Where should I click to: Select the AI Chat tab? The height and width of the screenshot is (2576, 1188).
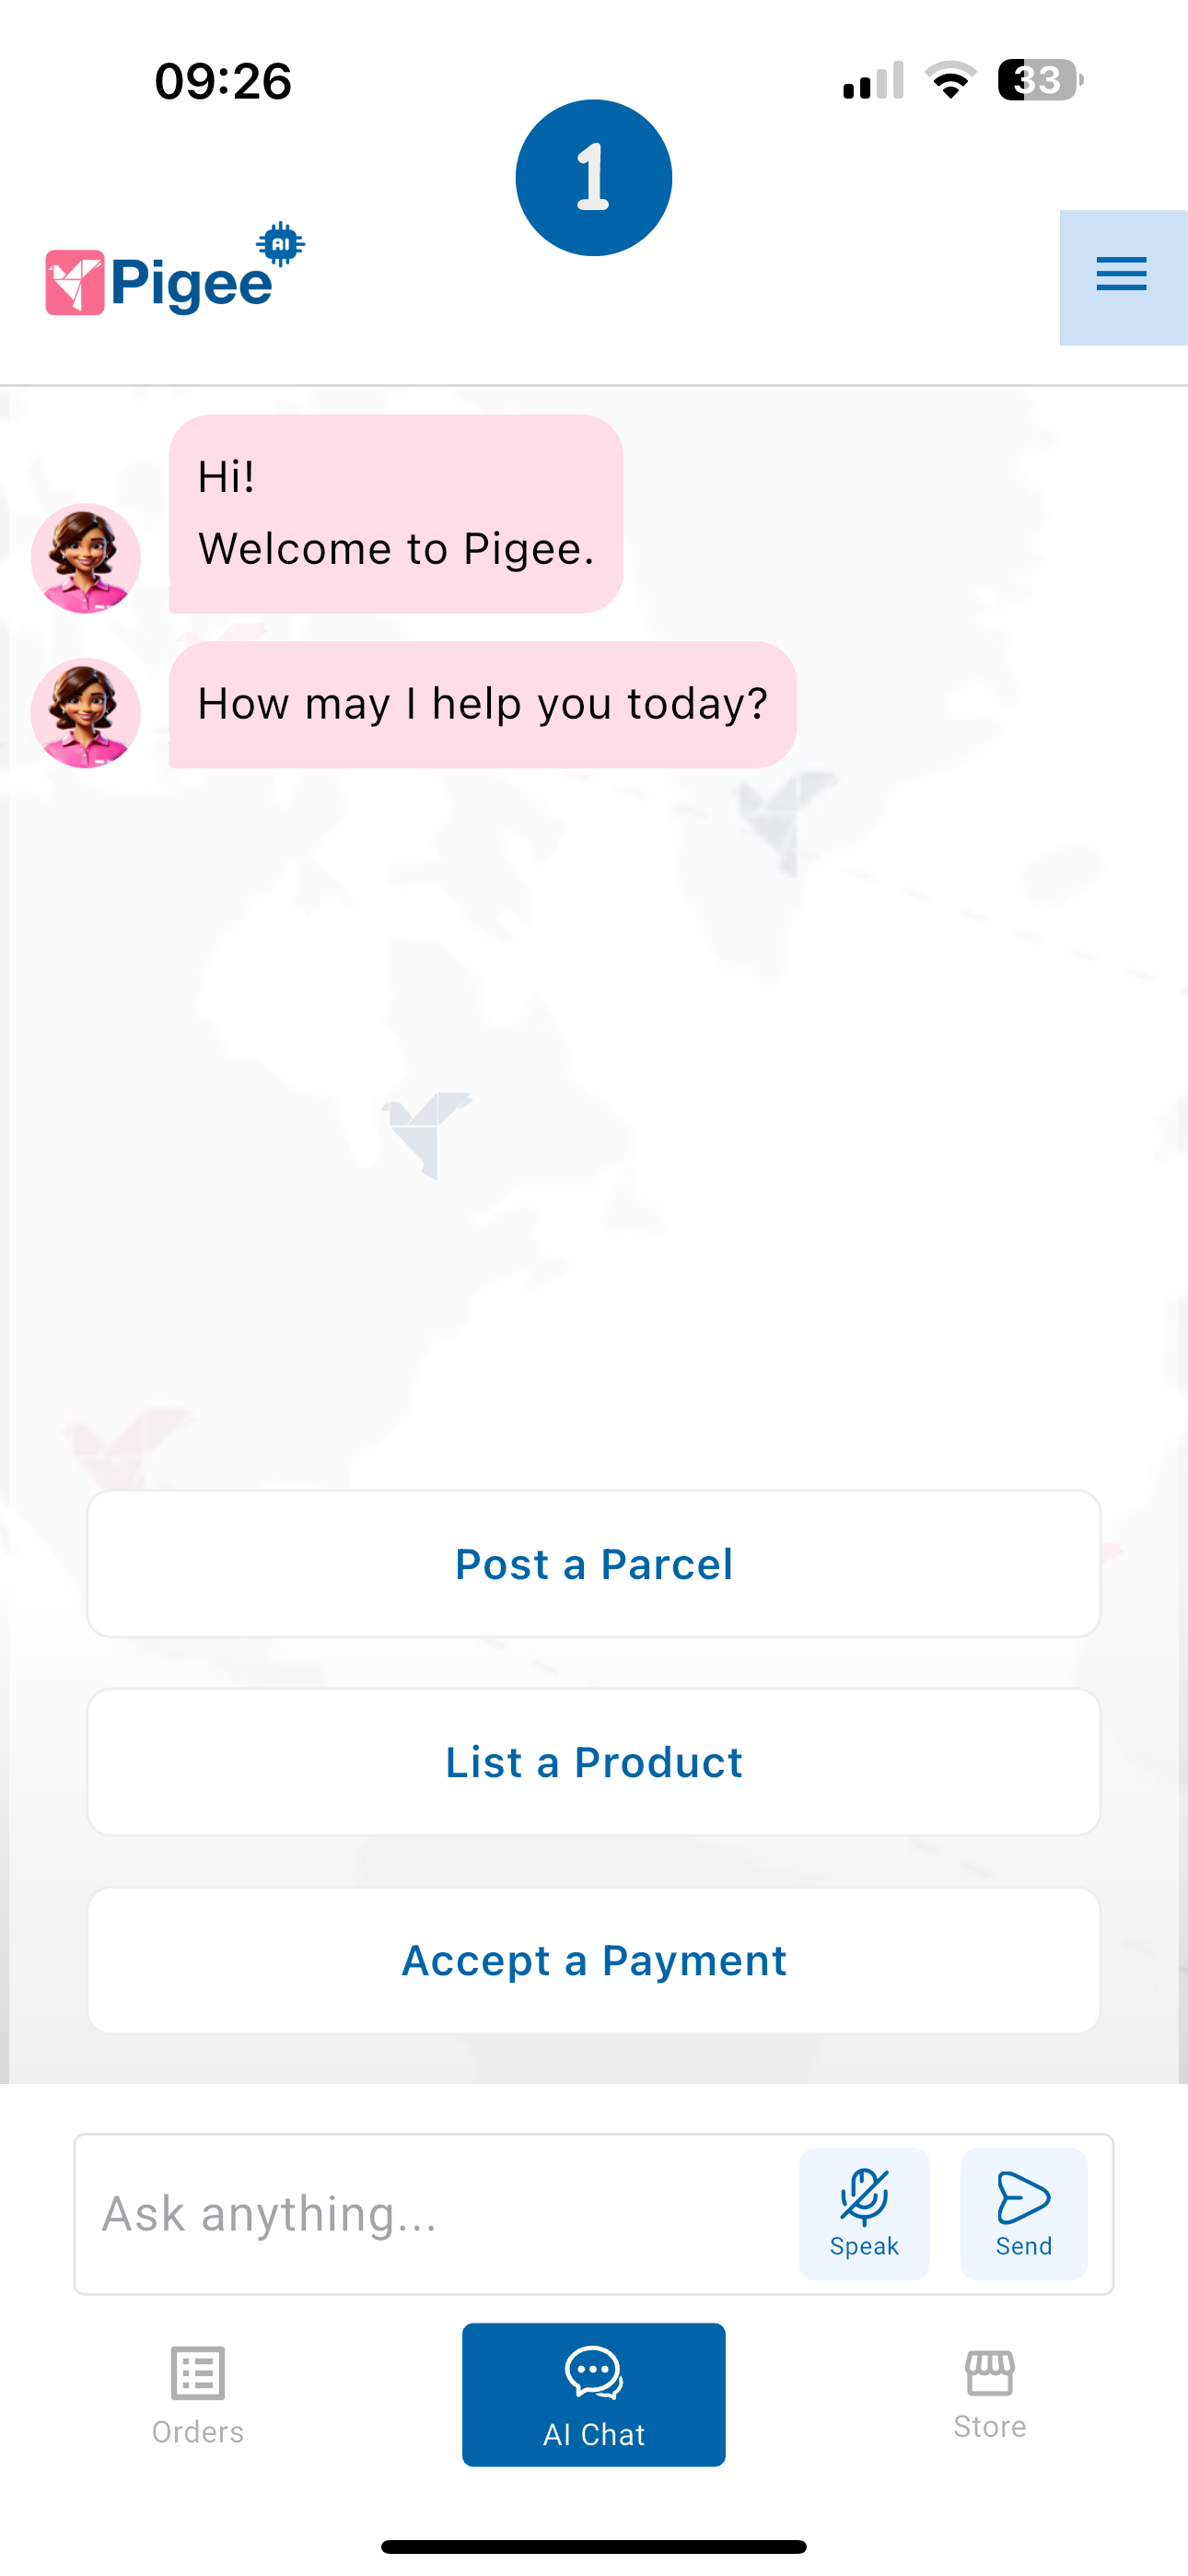593,2394
